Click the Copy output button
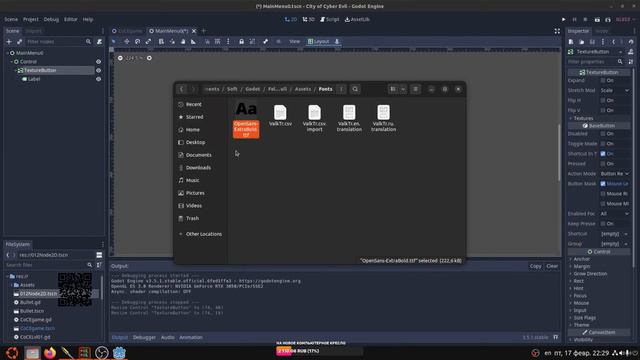Screen dimensions: 640x360 [x=536, y=266]
